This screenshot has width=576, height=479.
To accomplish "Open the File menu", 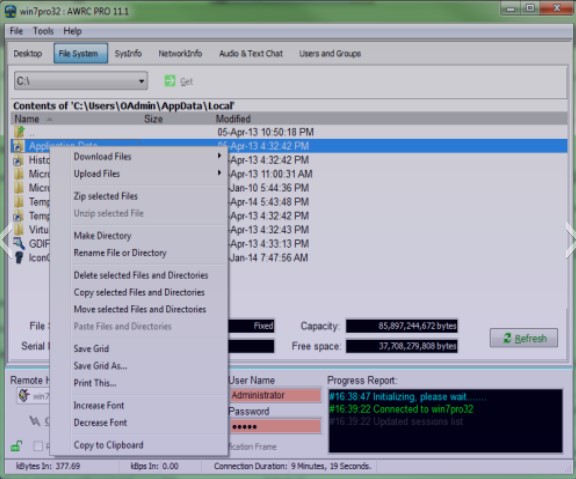I will pos(16,31).
